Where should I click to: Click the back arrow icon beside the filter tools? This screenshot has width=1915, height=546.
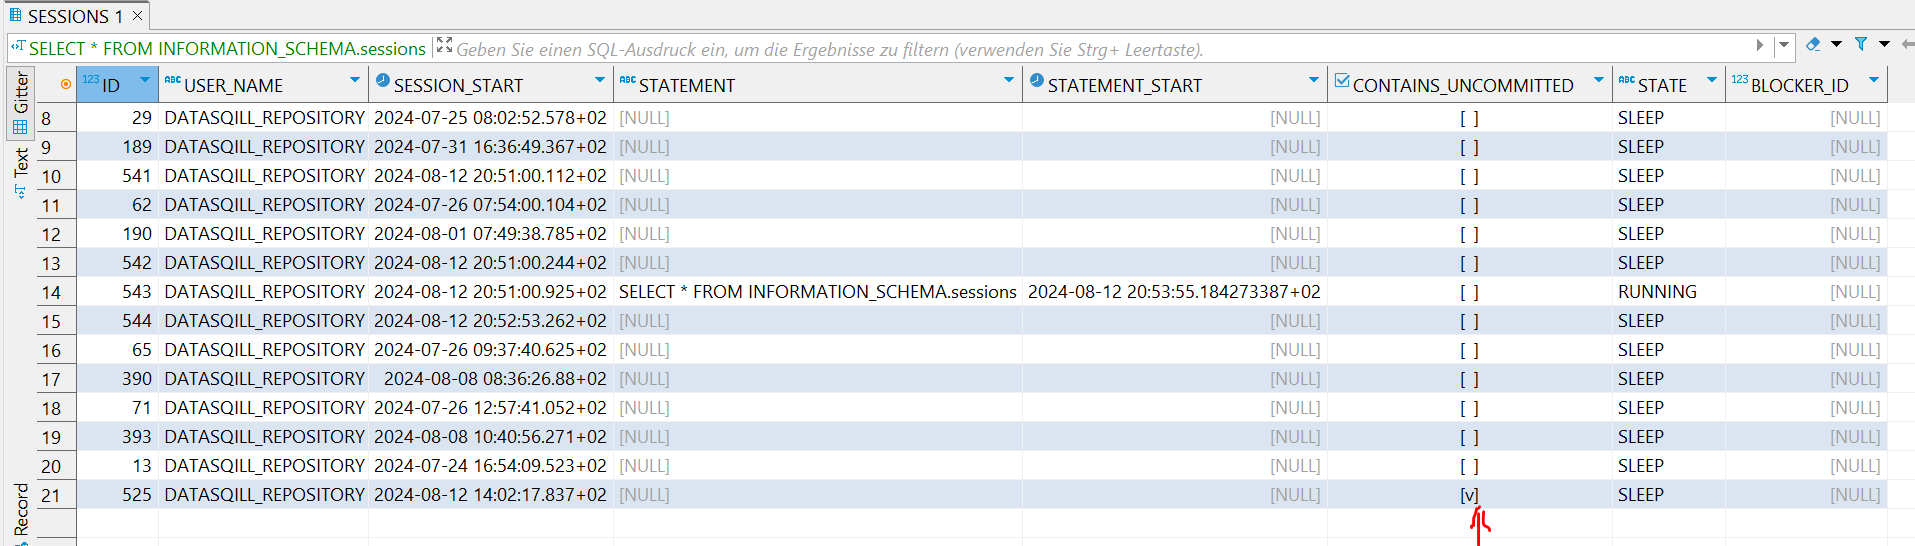pos(1906,45)
